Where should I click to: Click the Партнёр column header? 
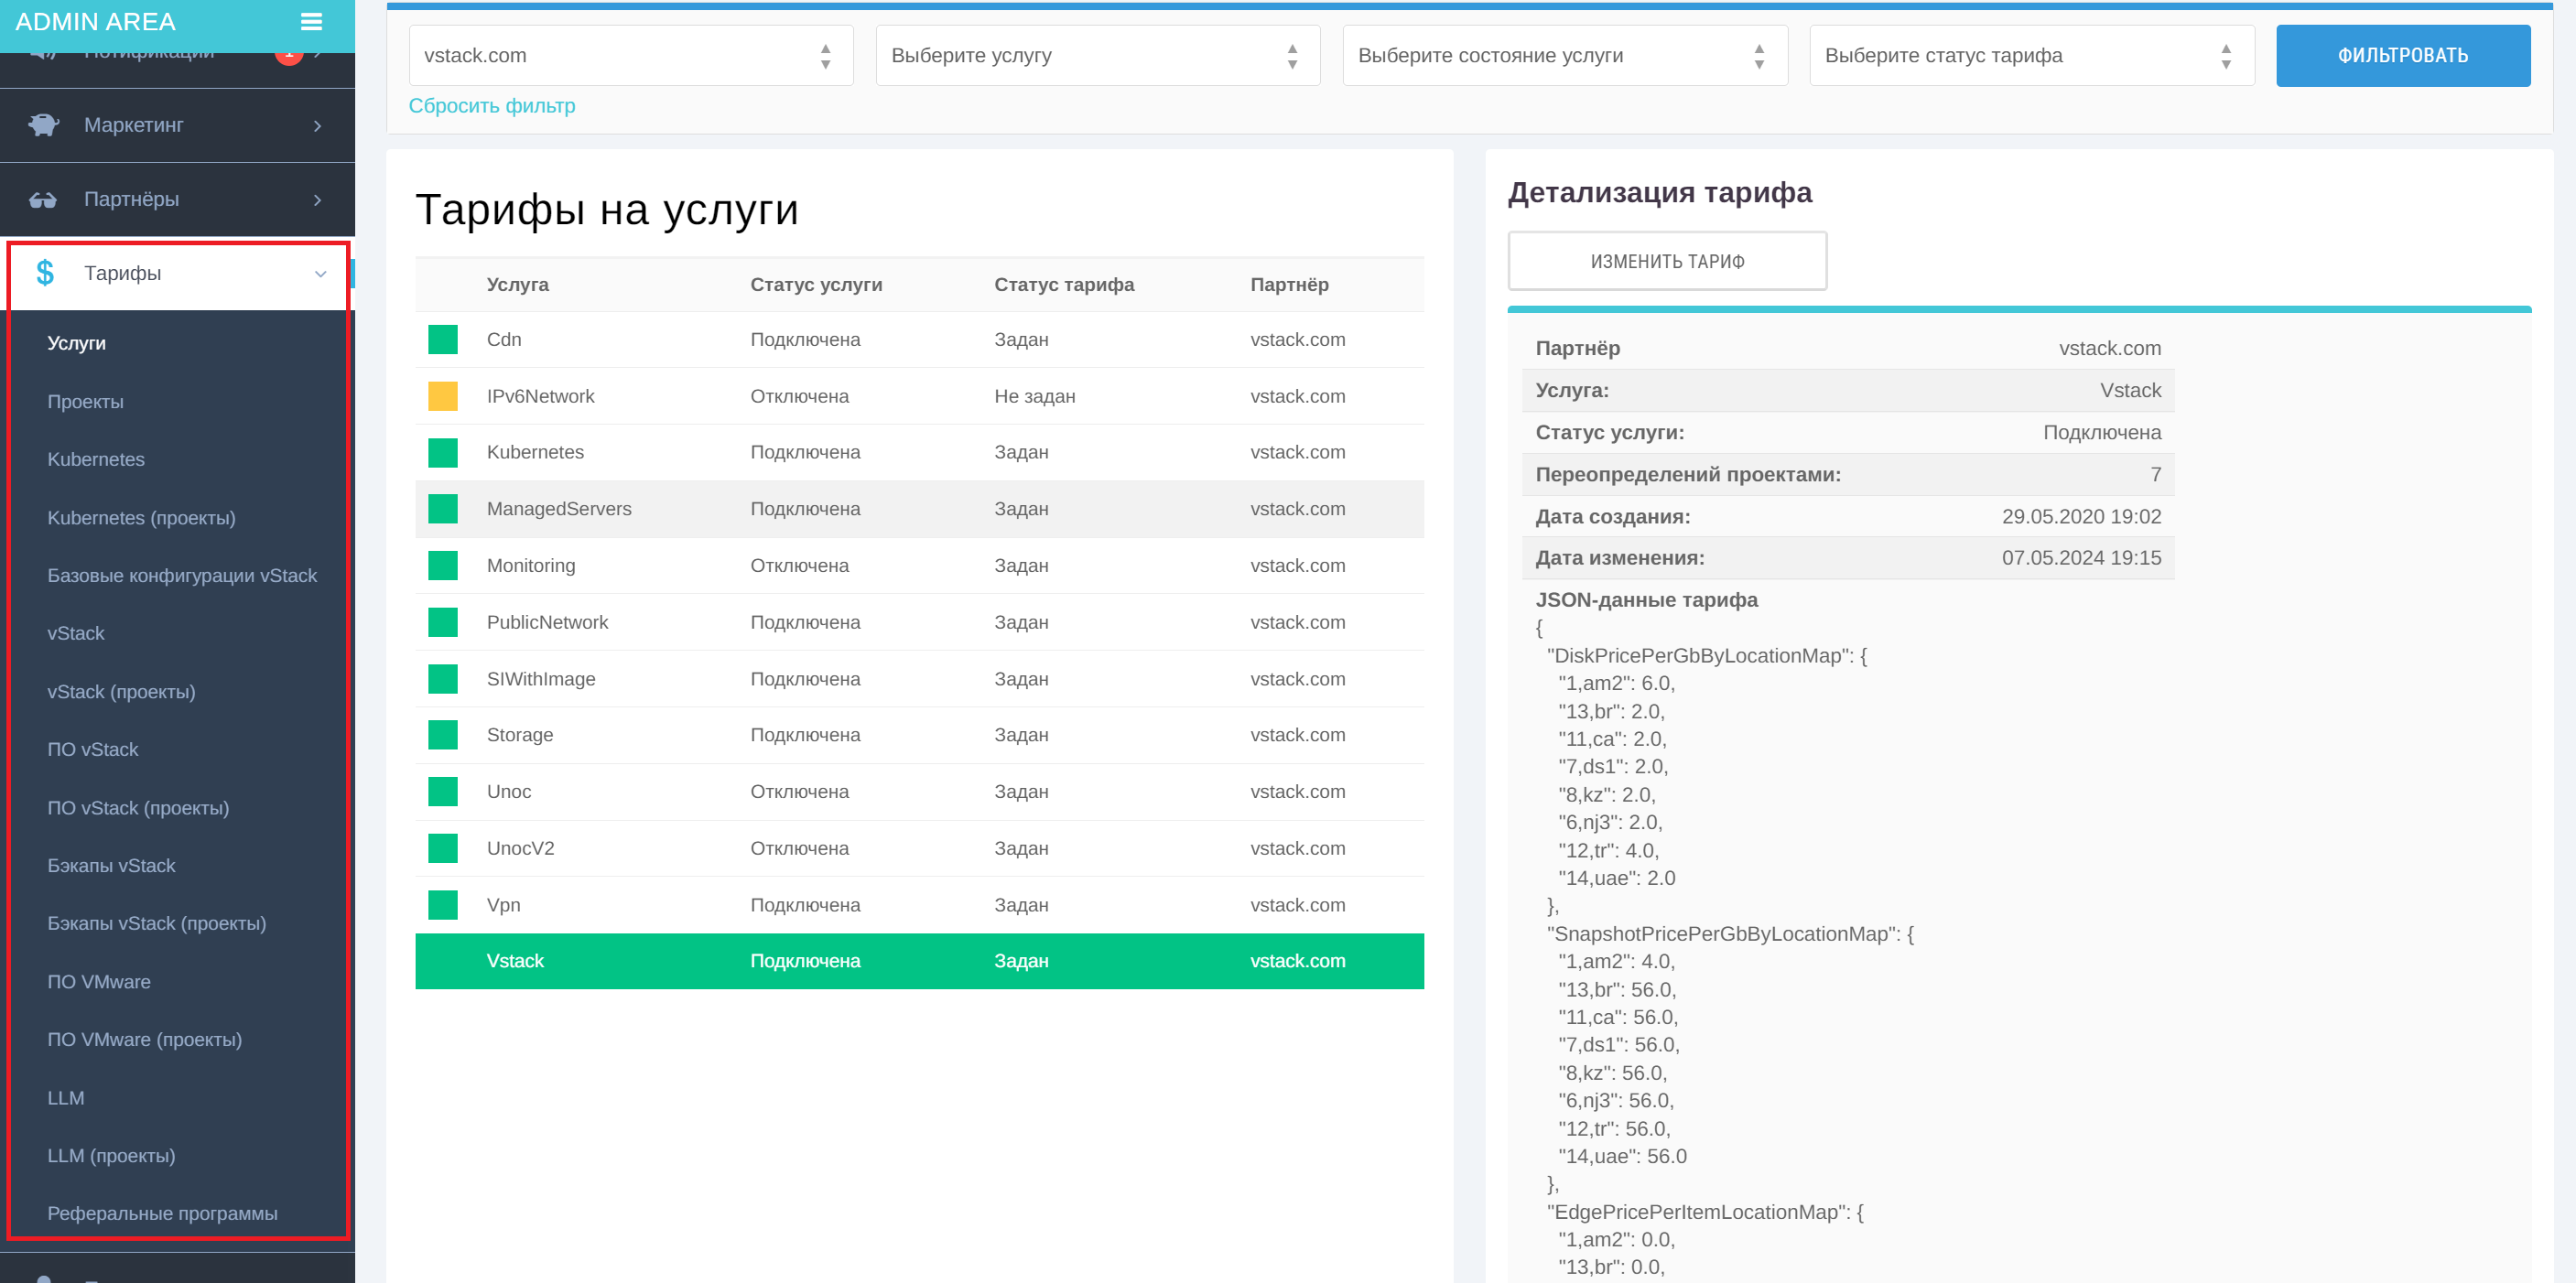click(x=1289, y=284)
